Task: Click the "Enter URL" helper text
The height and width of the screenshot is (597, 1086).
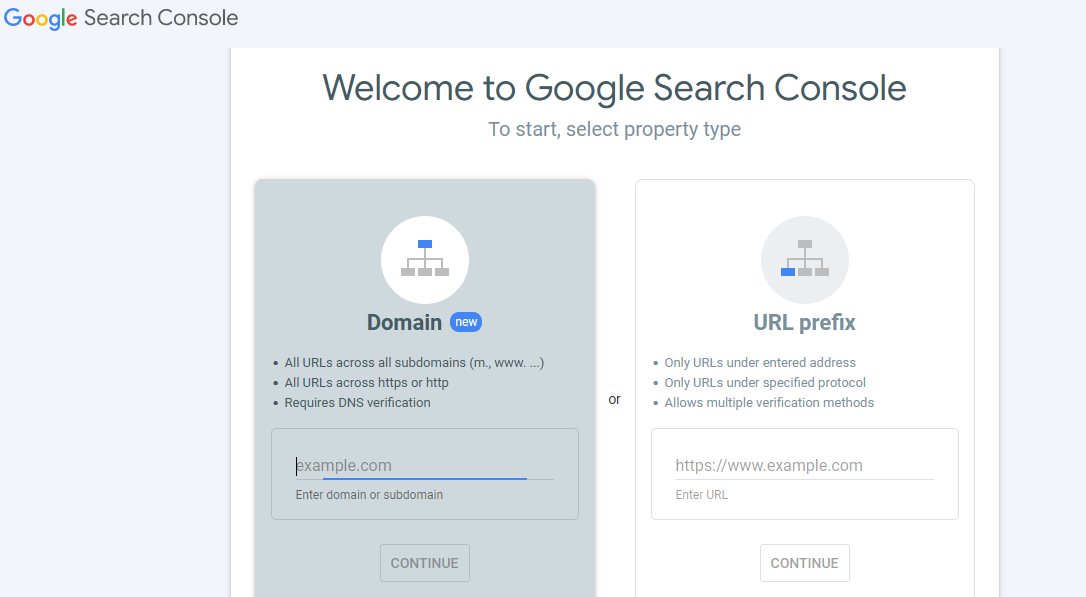Action: pyautogui.click(x=701, y=495)
